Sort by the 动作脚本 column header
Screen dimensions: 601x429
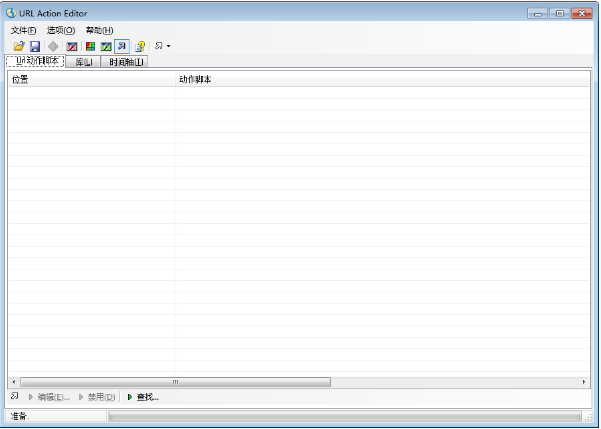point(383,79)
